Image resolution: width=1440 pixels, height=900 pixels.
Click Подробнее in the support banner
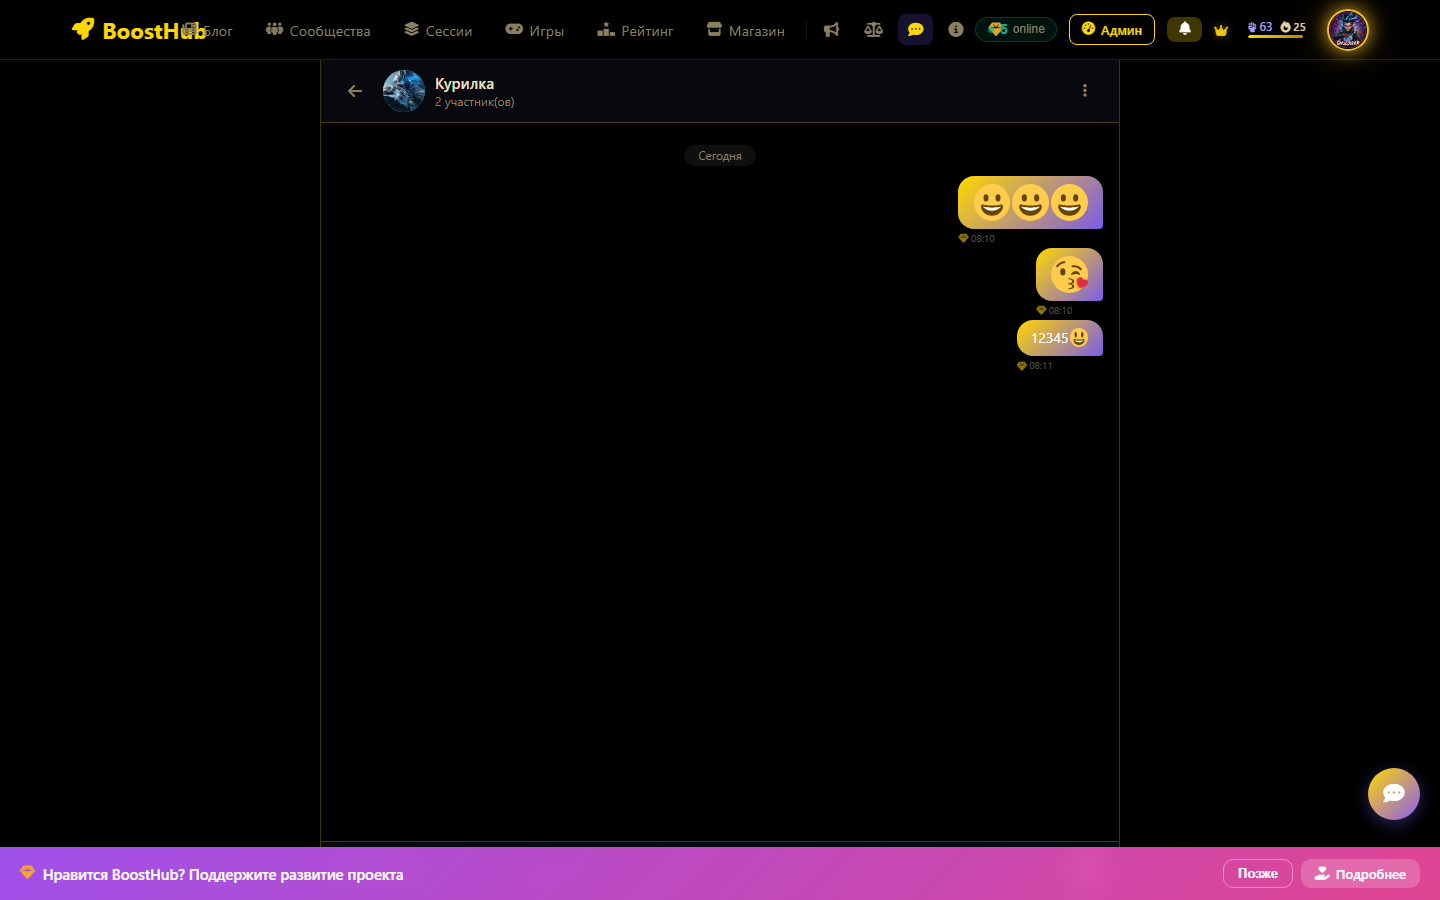point(1360,873)
